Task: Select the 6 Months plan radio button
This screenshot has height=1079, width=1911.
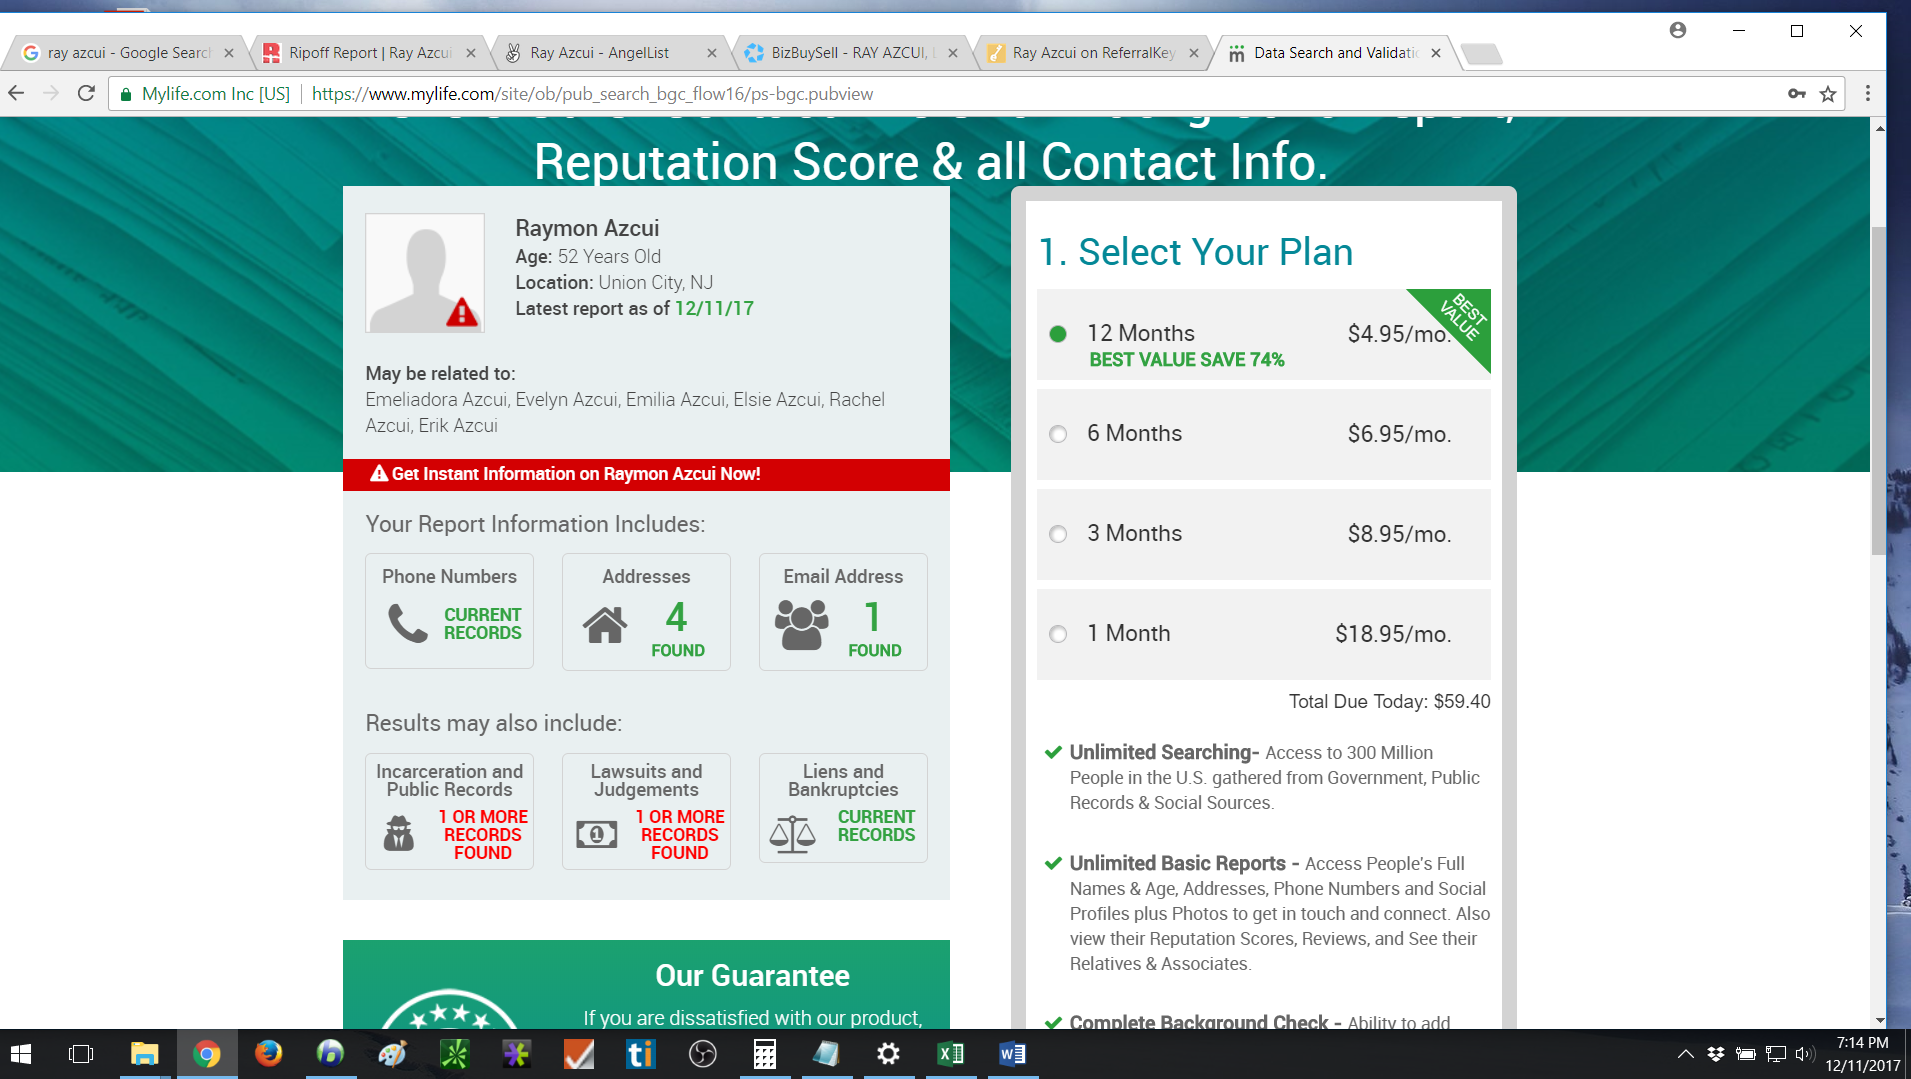Action: tap(1058, 434)
